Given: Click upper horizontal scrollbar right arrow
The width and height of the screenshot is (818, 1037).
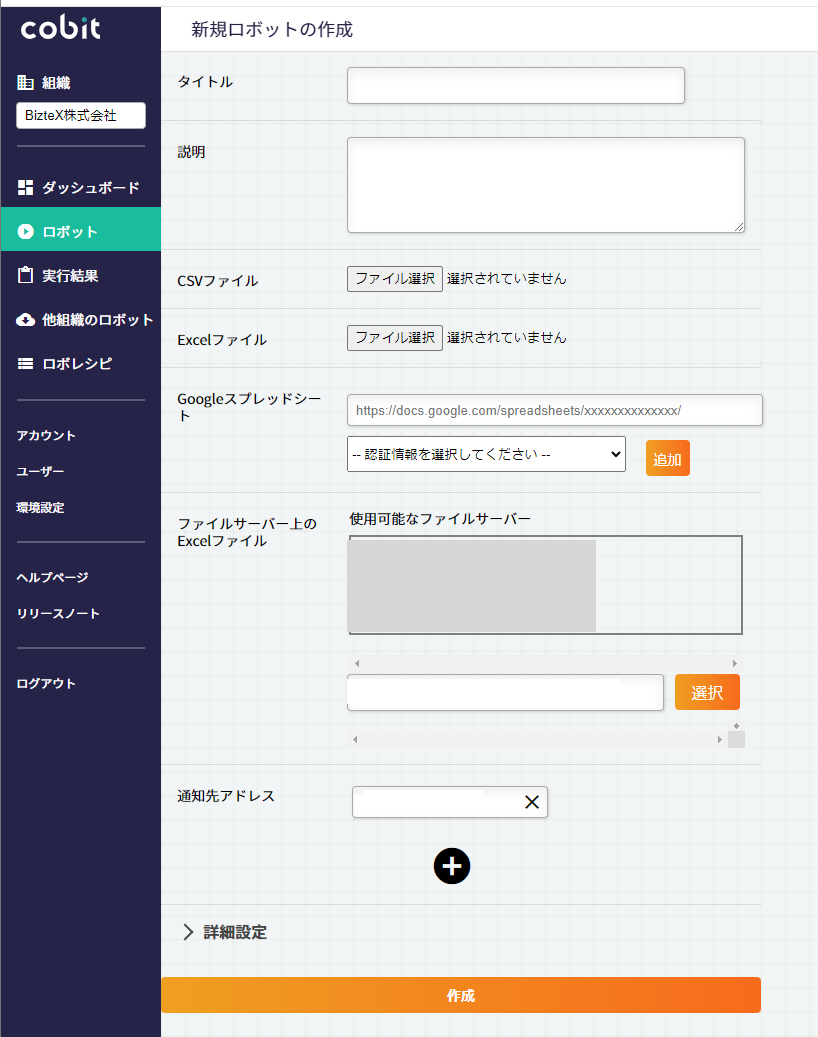Looking at the screenshot, I should pyautogui.click(x=734, y=663).
